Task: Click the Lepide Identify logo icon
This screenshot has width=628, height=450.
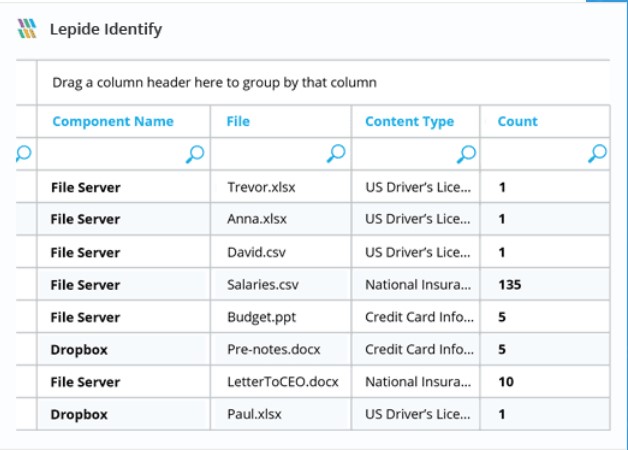Action: [x=27, y=29]
